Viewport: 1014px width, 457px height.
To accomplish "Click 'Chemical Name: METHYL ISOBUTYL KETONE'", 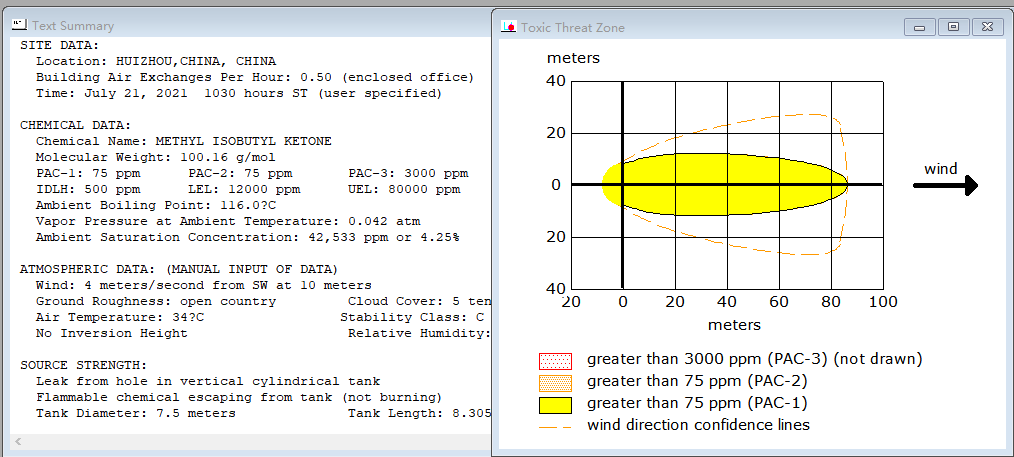I will coord(184,142).
